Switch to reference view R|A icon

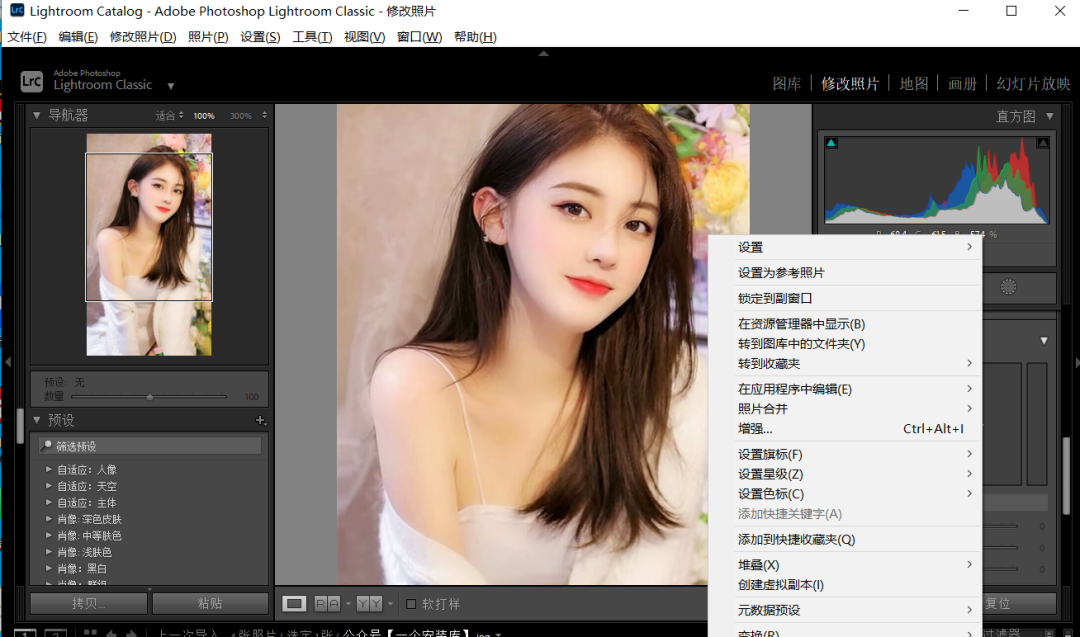[x=327, y=603]
